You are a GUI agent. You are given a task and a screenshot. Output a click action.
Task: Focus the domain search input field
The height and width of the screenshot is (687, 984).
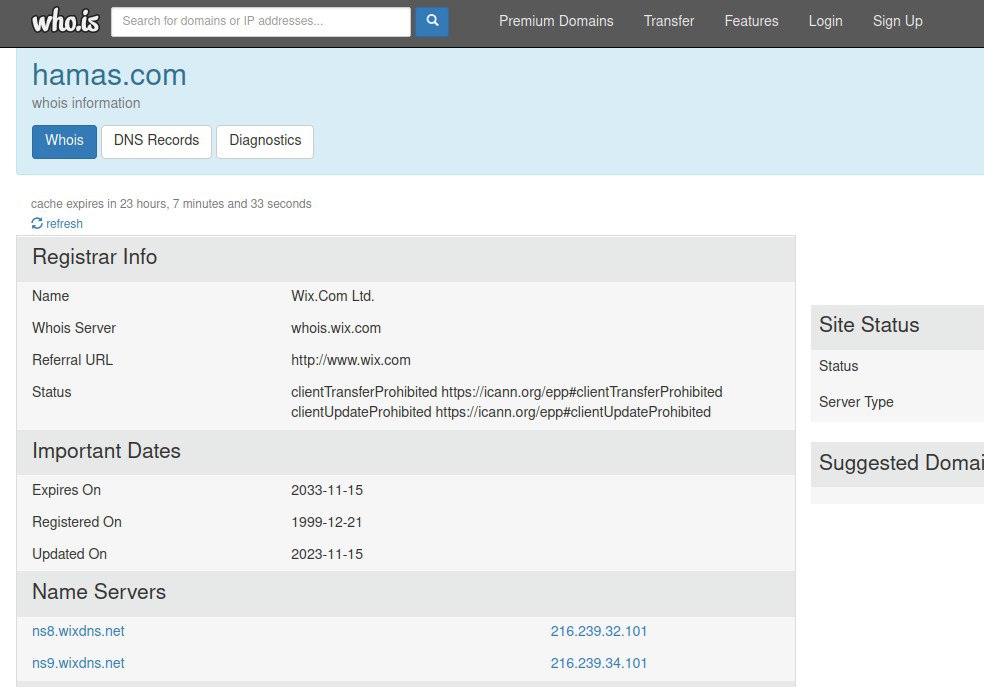261,21
